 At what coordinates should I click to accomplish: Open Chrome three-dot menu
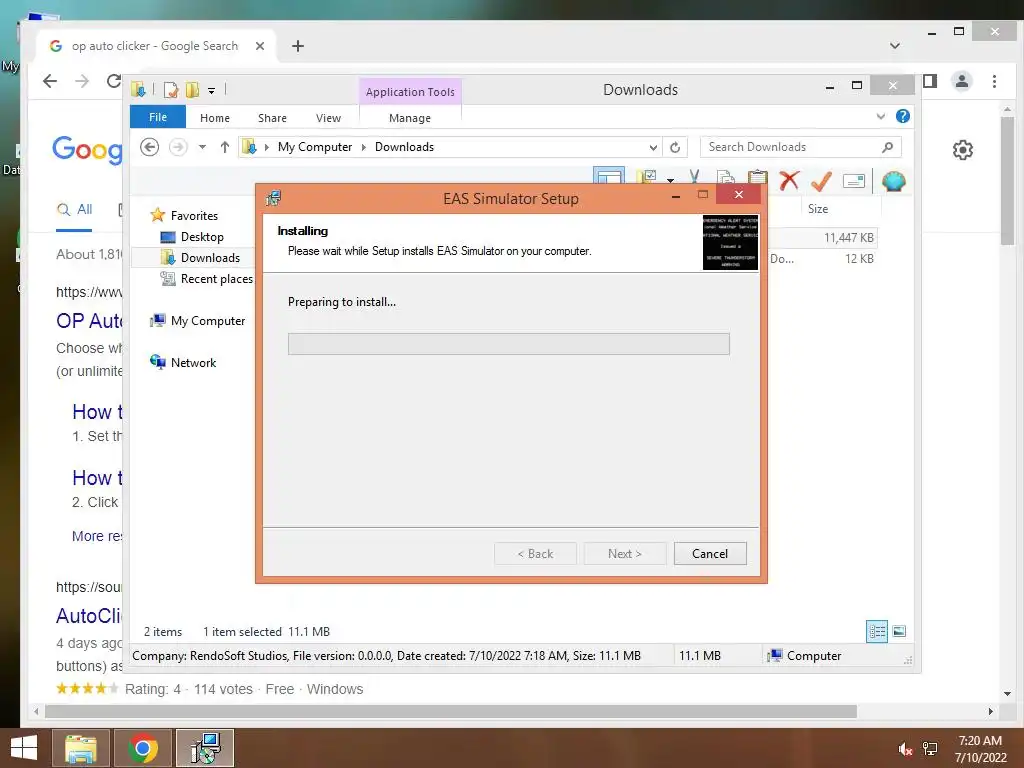point(994,81)
